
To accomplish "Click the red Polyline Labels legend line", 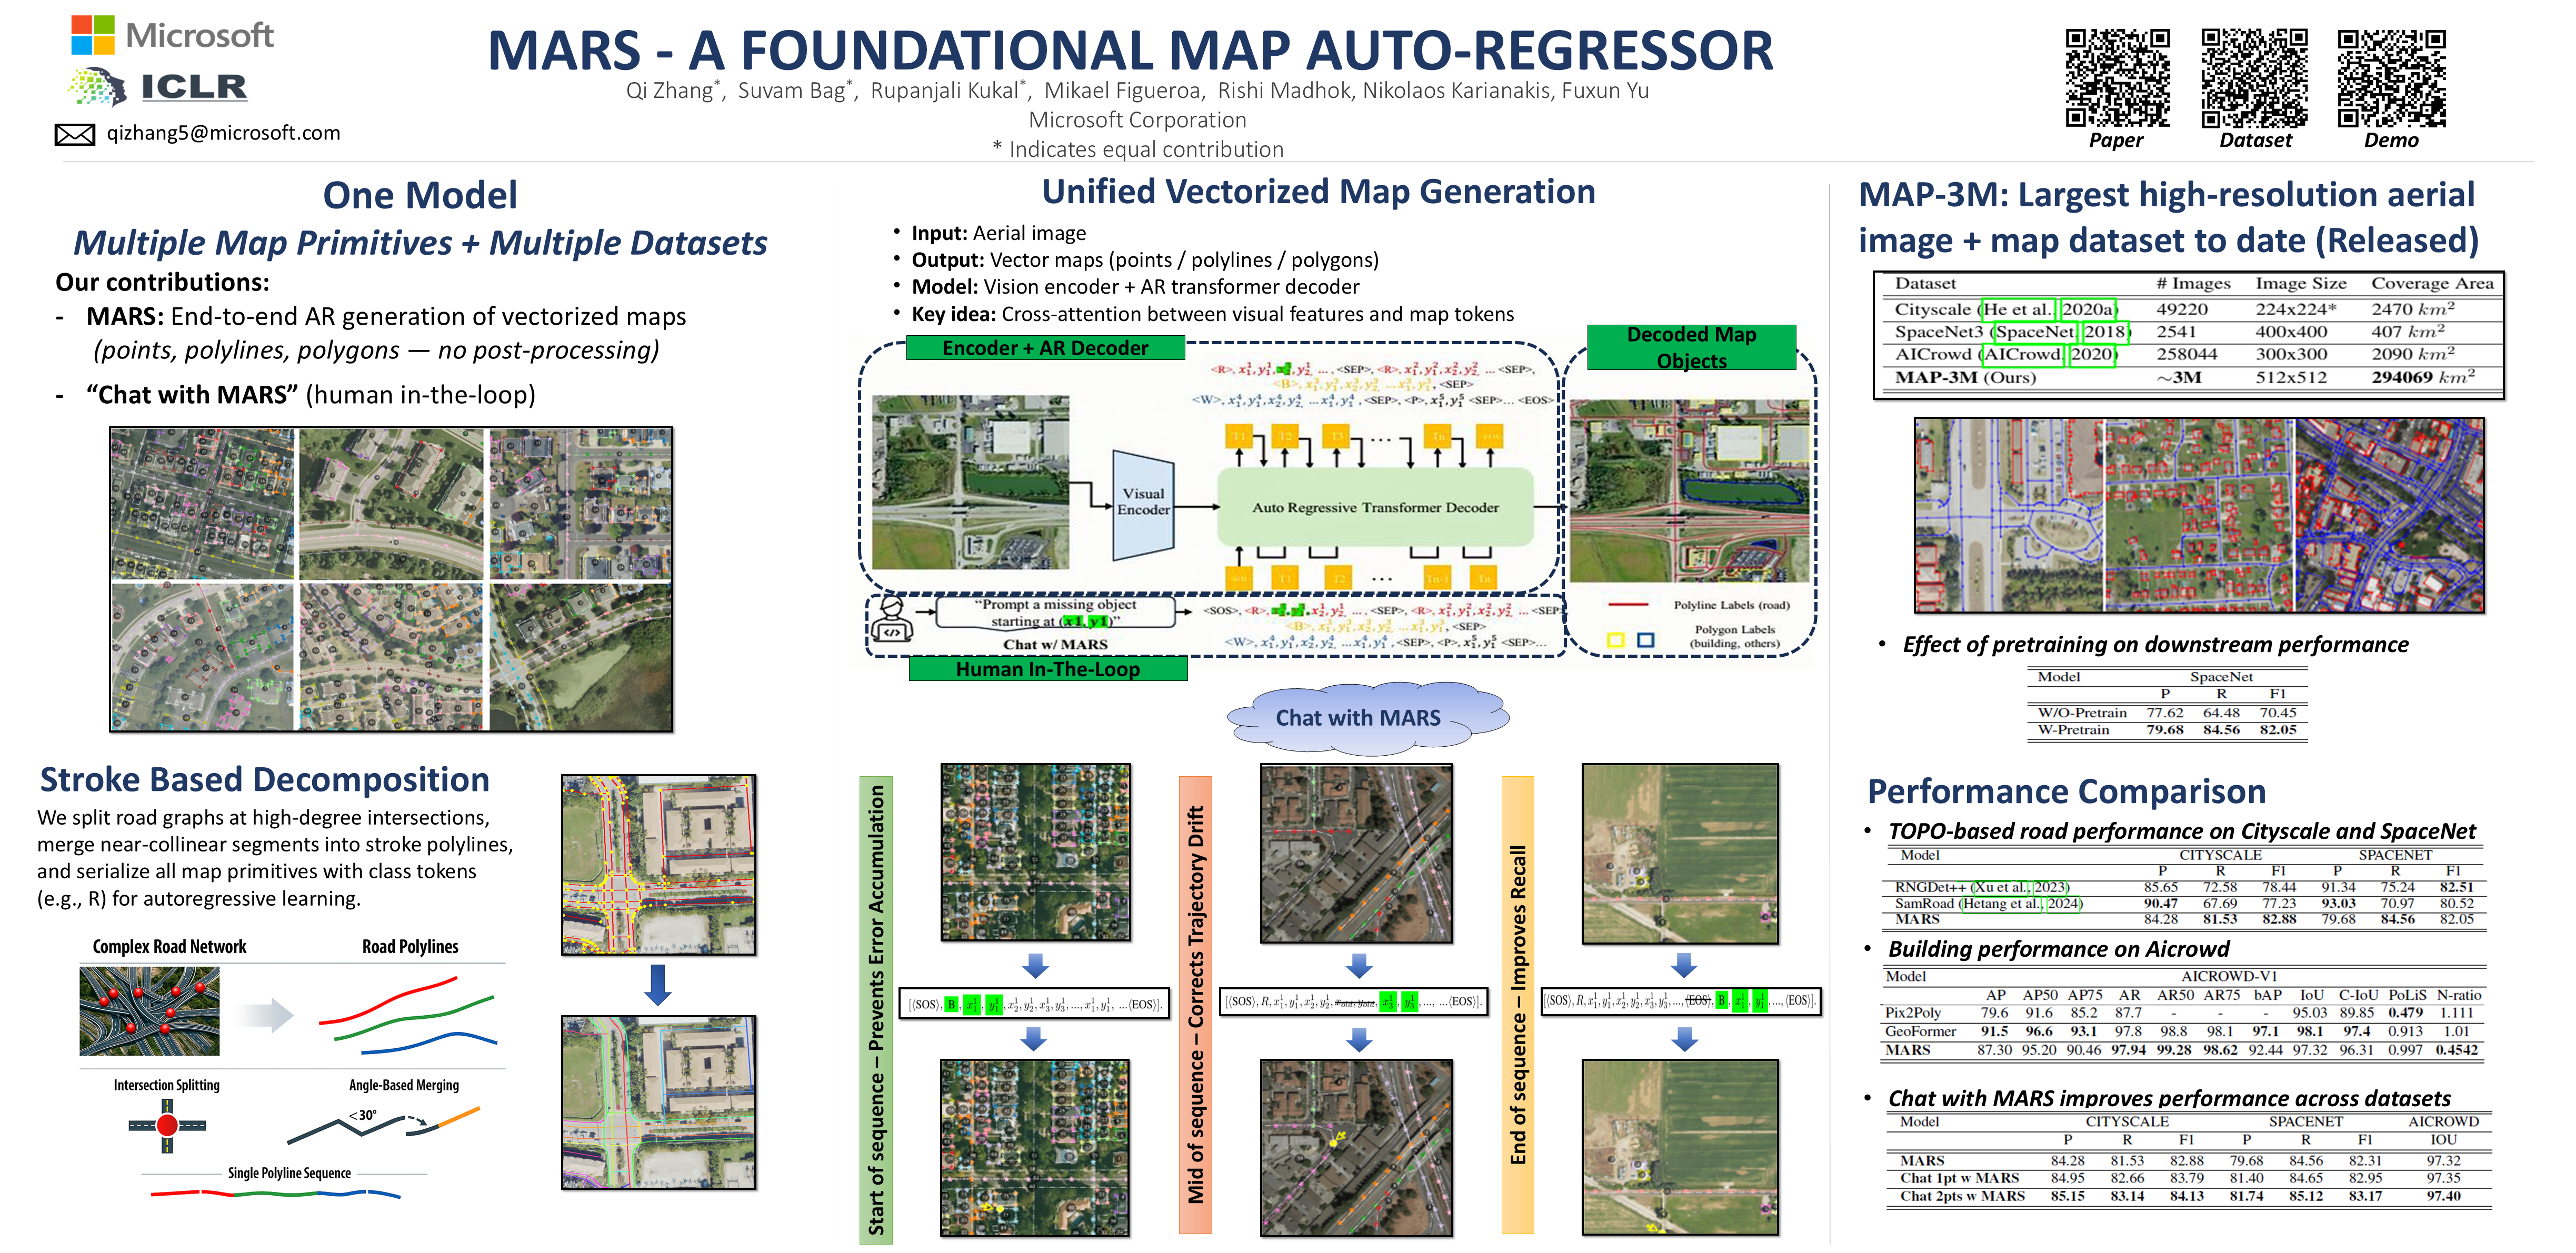I will point(1628,605).
